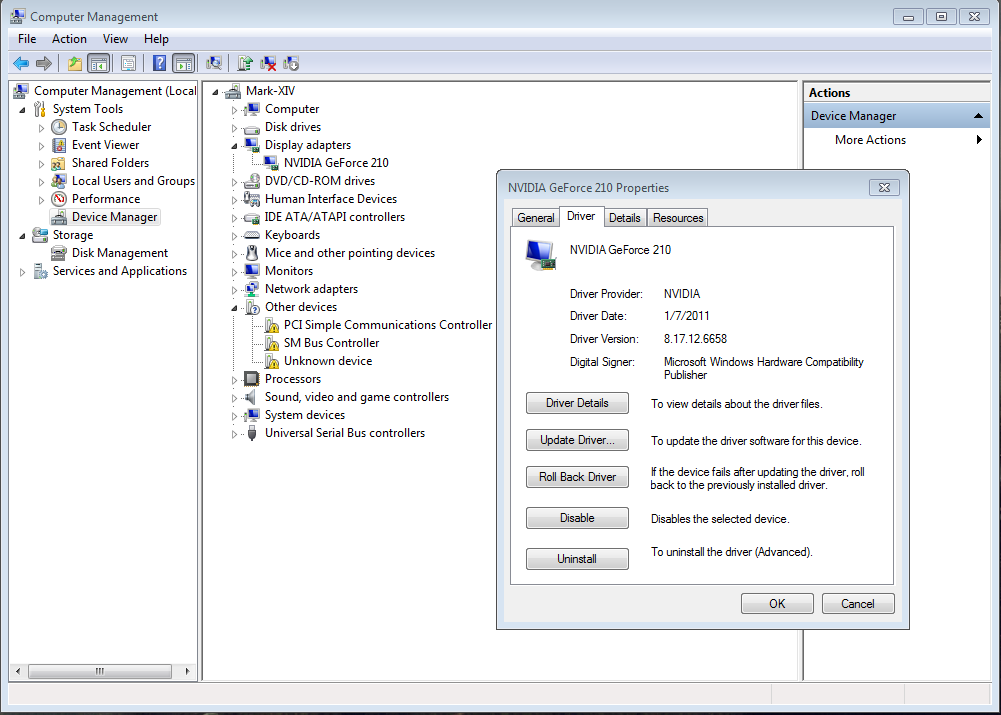The image size is (1001, 715).
Task: Click the blue Help question mark icon
Action: point(160,63)
